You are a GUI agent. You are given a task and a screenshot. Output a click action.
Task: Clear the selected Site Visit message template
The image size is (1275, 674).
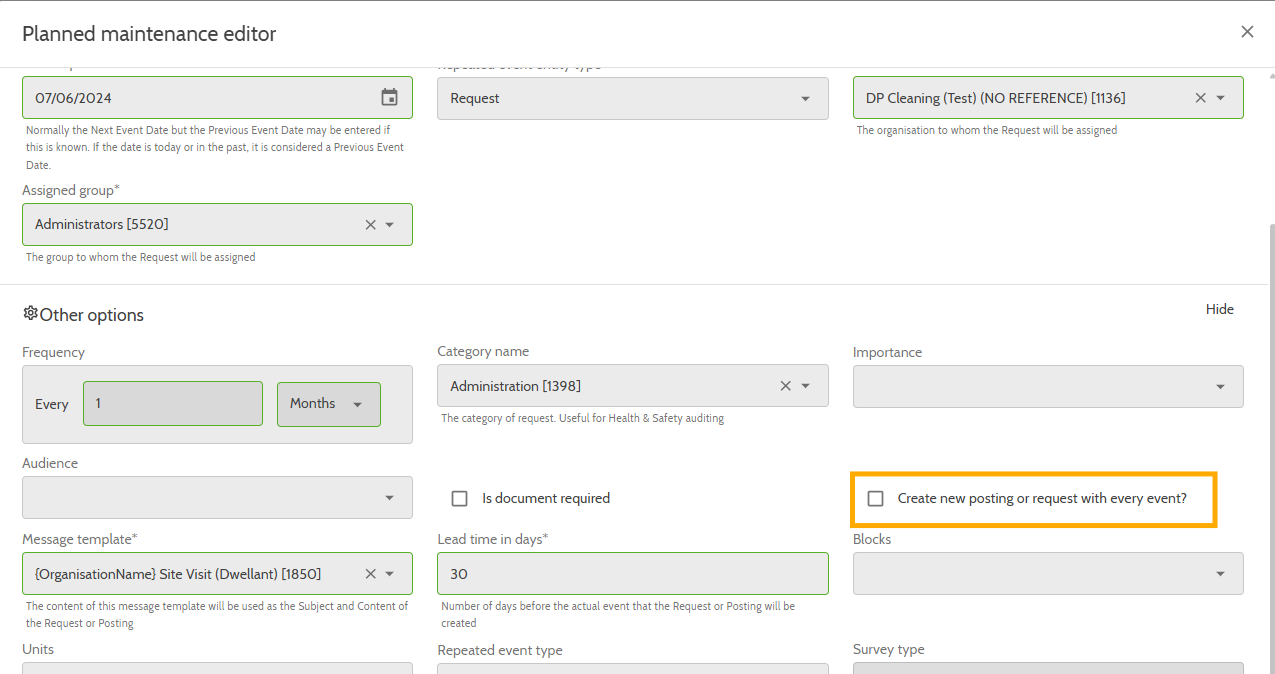coord(370,573)
